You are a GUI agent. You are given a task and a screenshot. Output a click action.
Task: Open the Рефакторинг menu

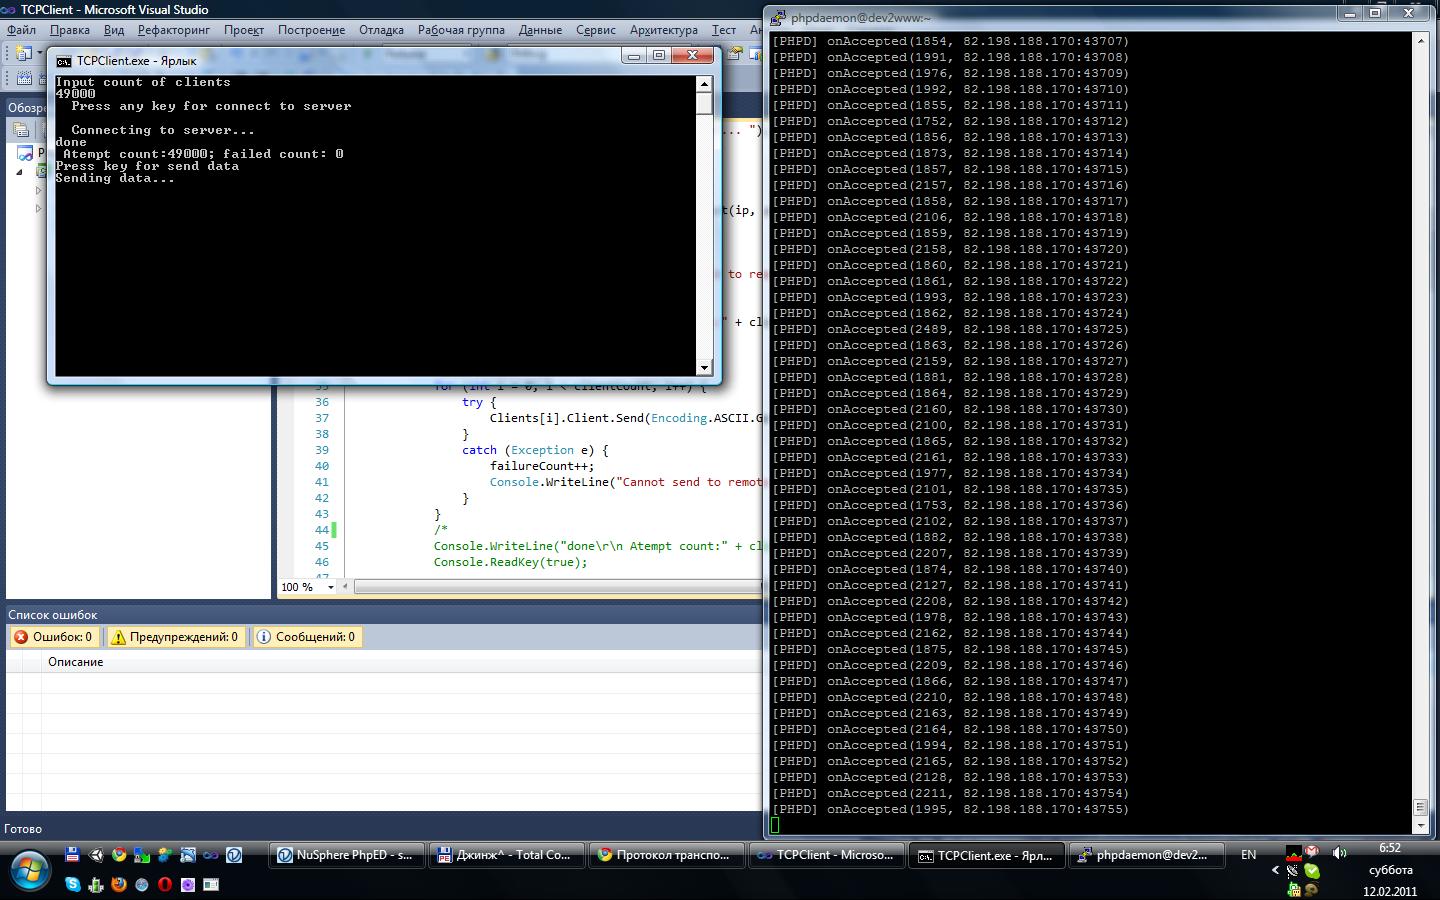(x=174, y=30)
